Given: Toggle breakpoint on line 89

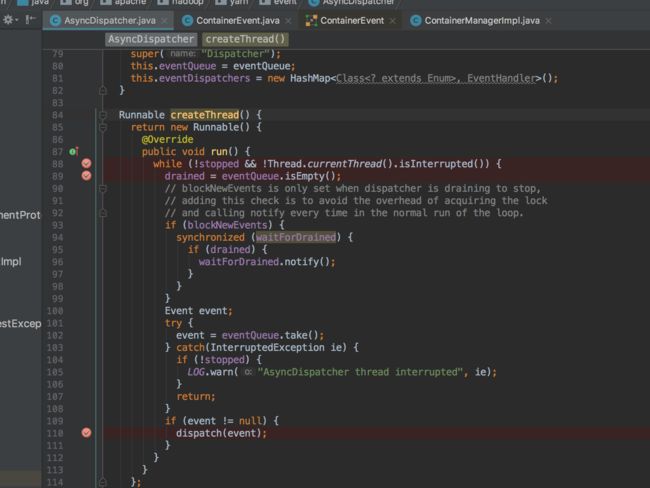Looking at the screenshot, I should click(86, 176).
